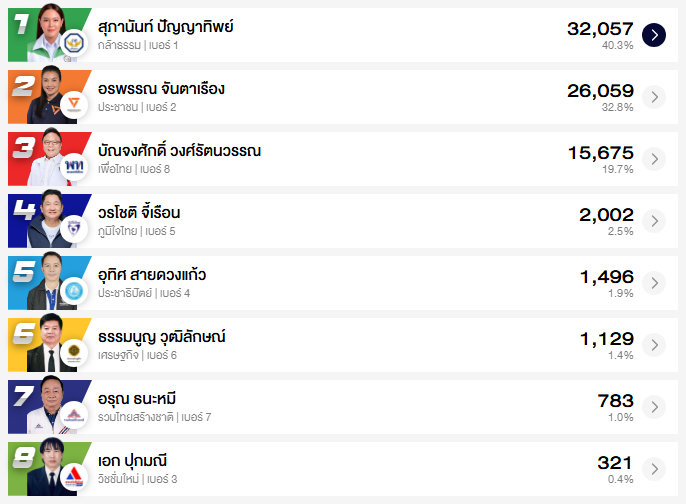This screenshot has height=504, width=686.
Task: Click the วิชชั่นใหม่ party logo on rank 8
Action: click(74, 477)
